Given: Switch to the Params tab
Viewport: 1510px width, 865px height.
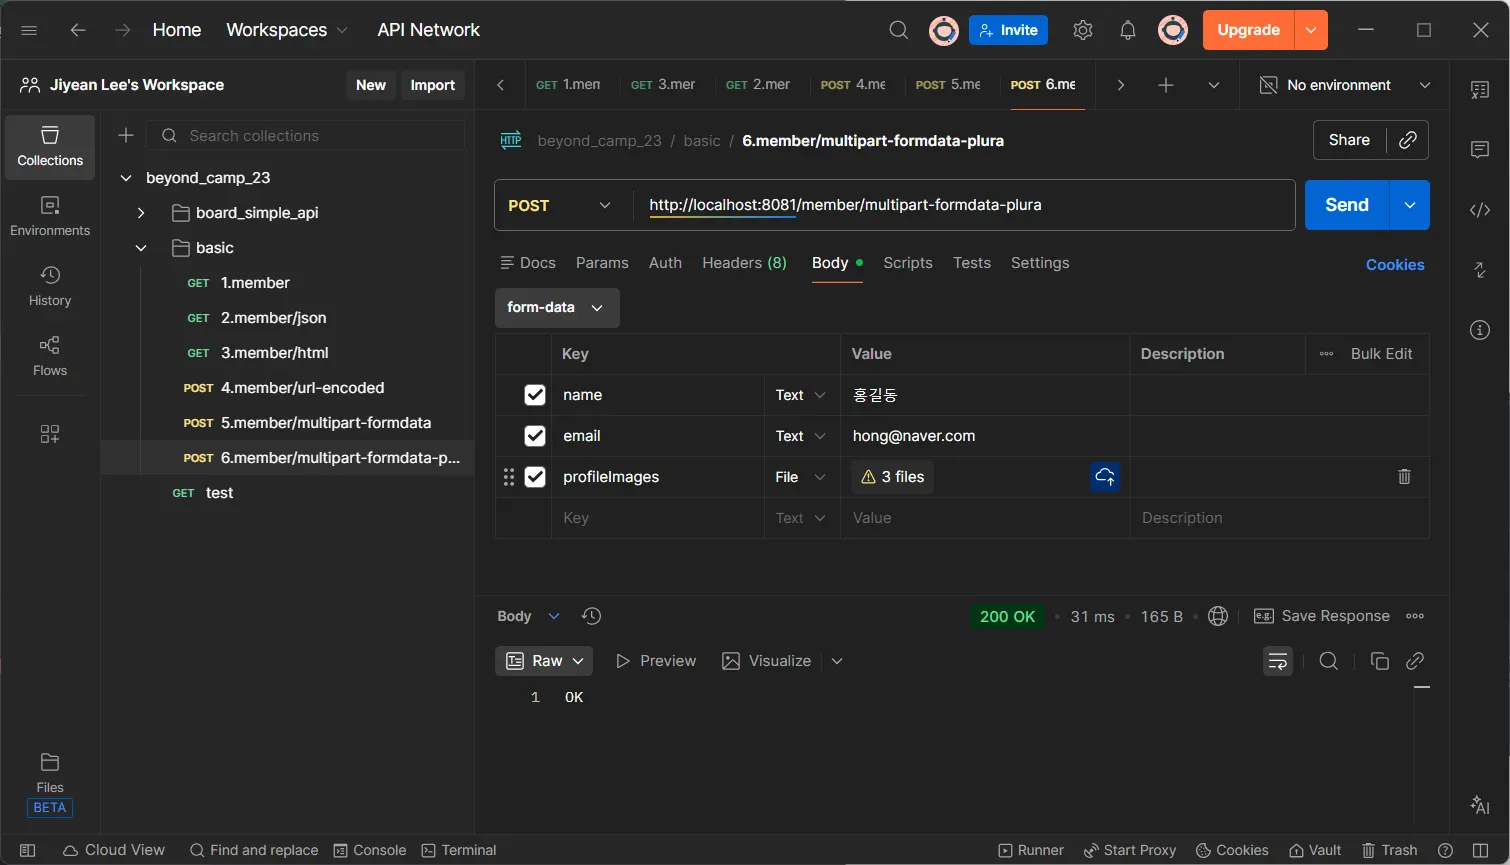Looking at the screenshot, I should (602, 263).
